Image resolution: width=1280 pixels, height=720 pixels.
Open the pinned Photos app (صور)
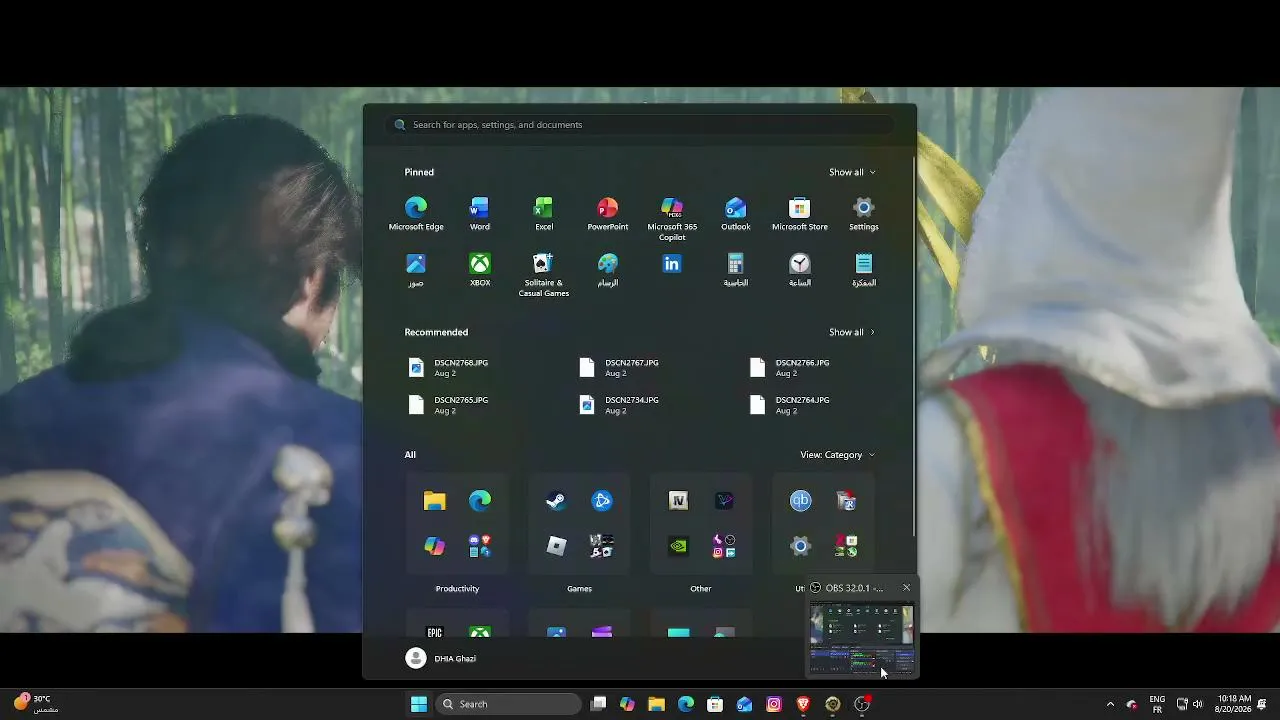pyautogui.click(x=416, y=270)
